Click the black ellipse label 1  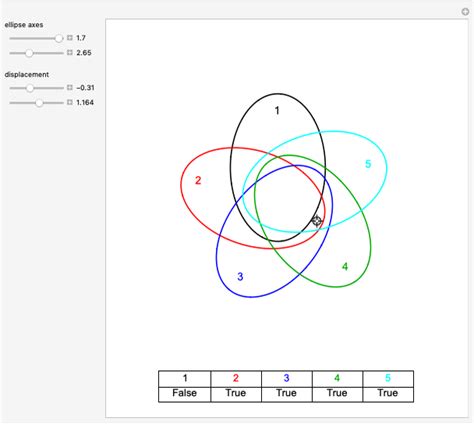tap(277, 111)
